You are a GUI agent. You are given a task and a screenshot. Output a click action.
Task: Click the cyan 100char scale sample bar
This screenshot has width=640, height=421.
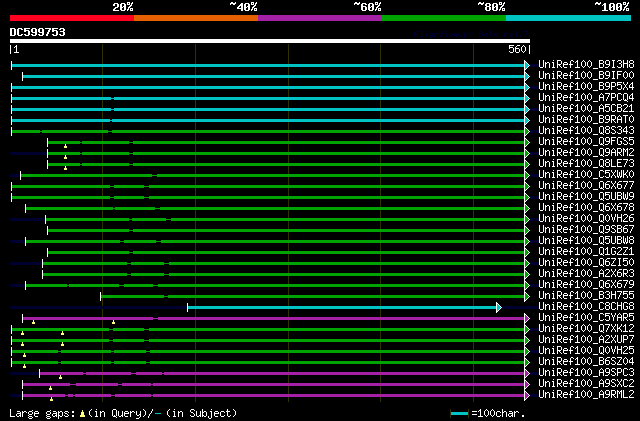pyautogui.click(x=460, y=414)
